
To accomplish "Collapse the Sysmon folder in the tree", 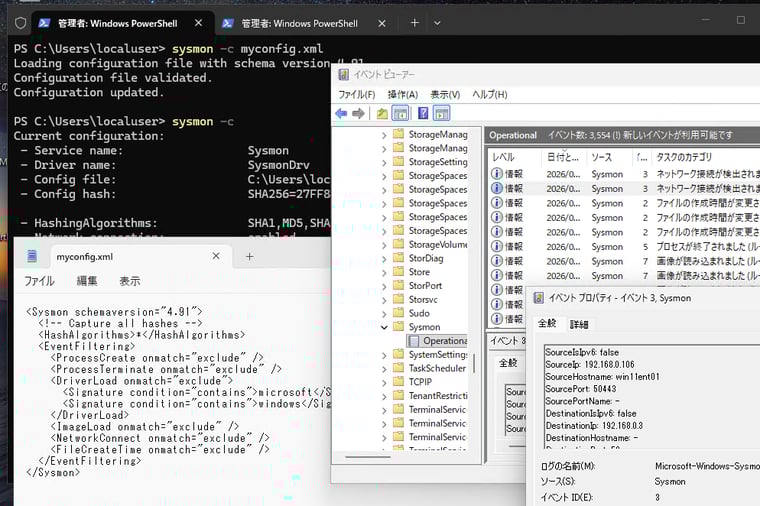I will [384, 327].
